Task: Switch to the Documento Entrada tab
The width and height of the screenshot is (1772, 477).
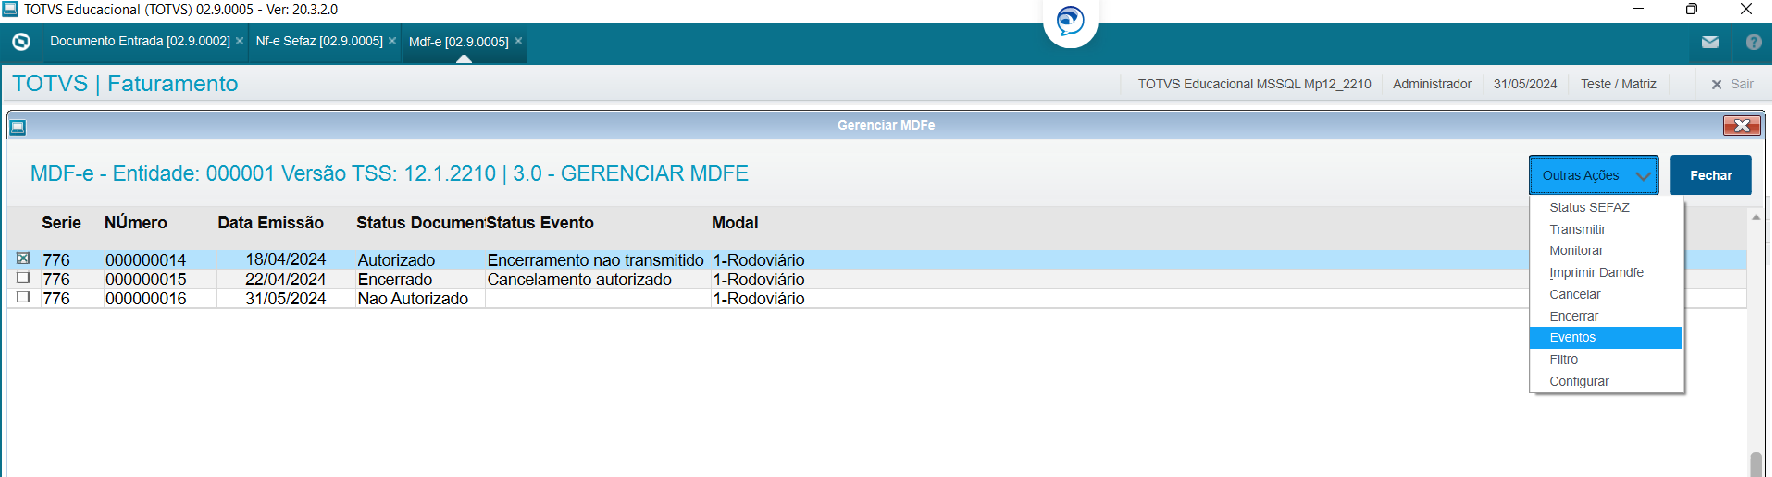Action: tap(139, 41)
